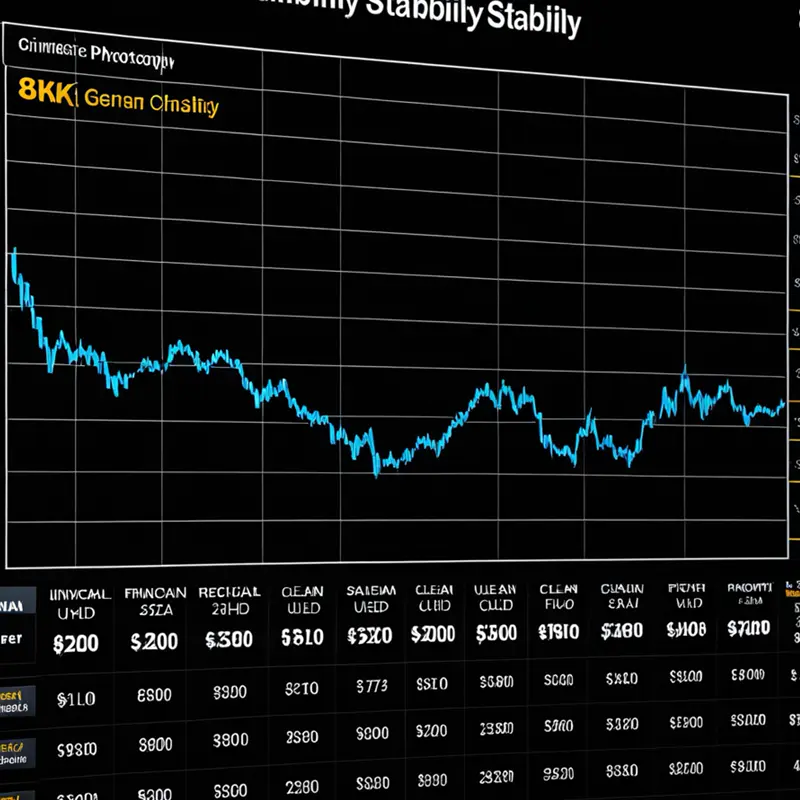Image resolution: width=800 pixels, height=800 pixels.
Task: Select the bold "$2000" value under CLEAI
Action: coord(433,634)
